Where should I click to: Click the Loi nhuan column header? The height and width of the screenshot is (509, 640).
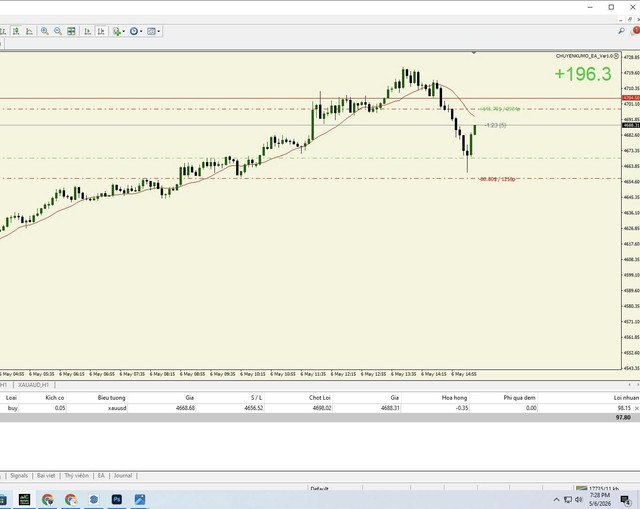coord(626,398)
